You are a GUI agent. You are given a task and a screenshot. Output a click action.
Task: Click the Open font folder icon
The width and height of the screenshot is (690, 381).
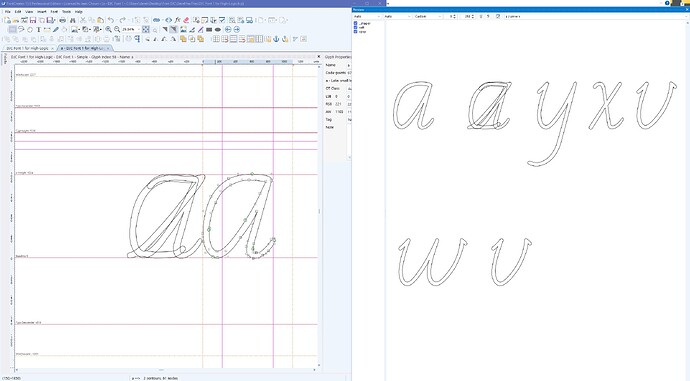(16, 20)
